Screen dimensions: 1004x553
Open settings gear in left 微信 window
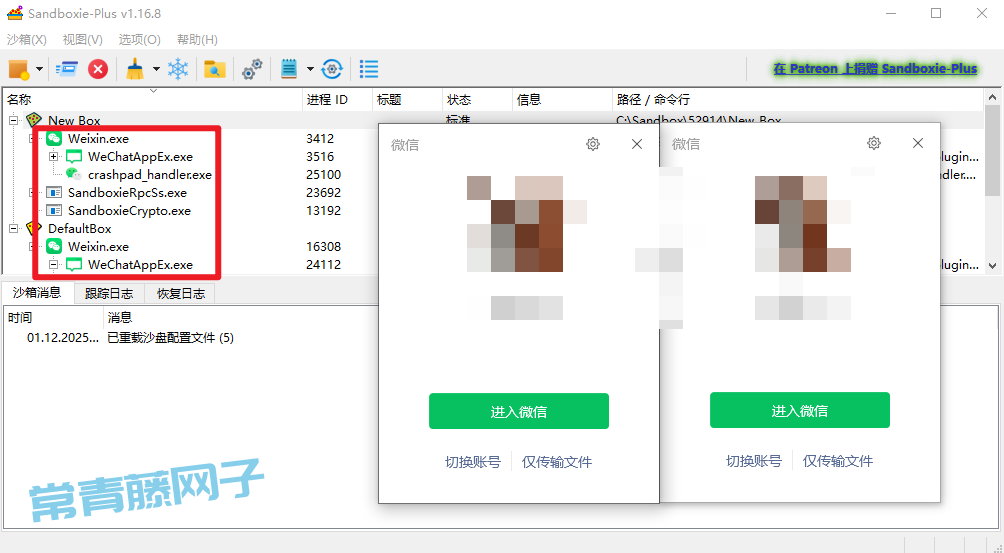[593, 144]
